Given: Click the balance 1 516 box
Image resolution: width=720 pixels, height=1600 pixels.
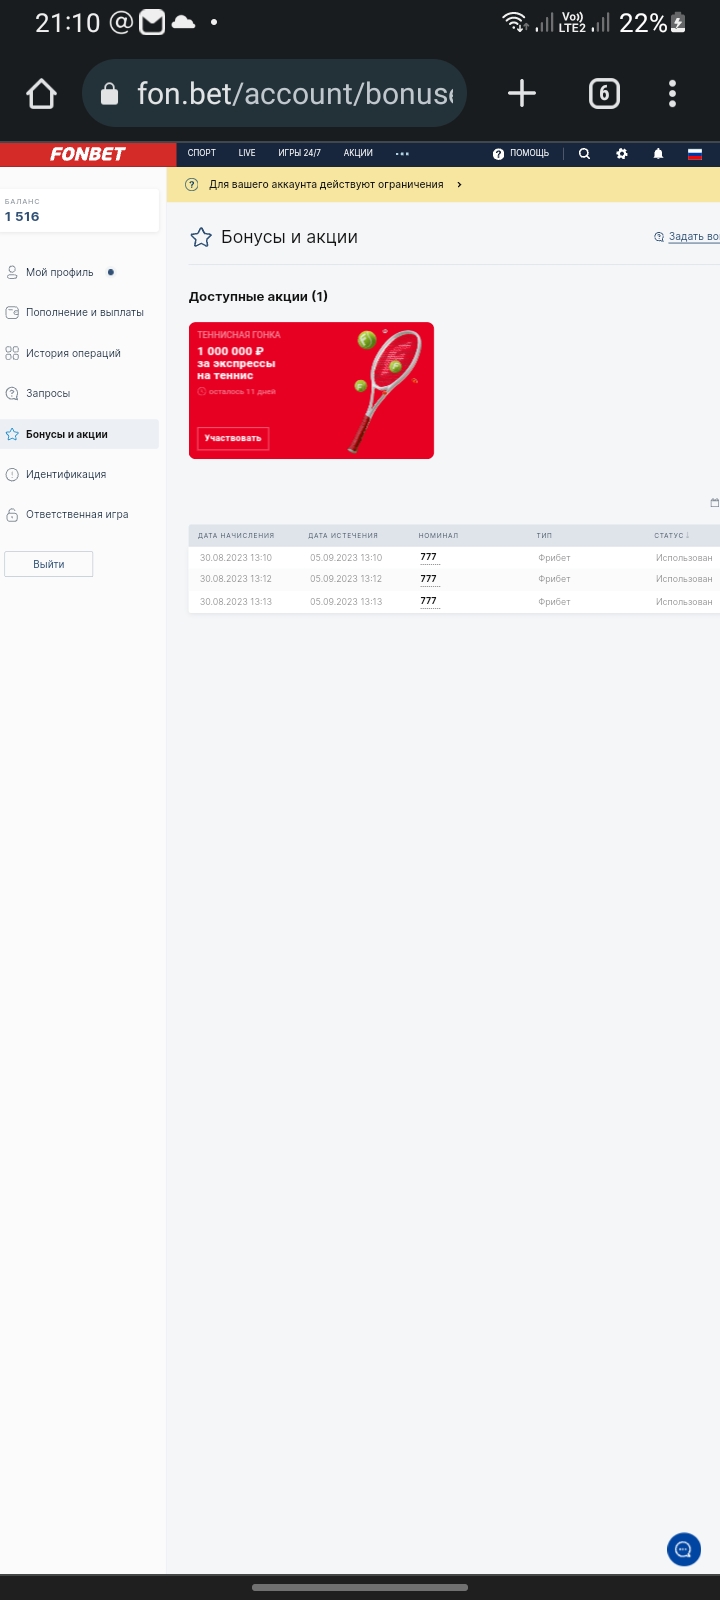Looking at the screenshot, I should click(79, 210).
